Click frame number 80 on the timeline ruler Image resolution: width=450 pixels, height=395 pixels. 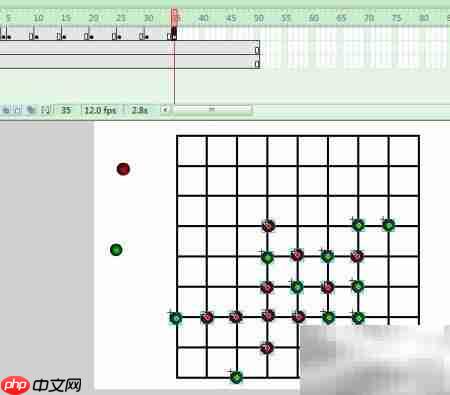(424, 18)
